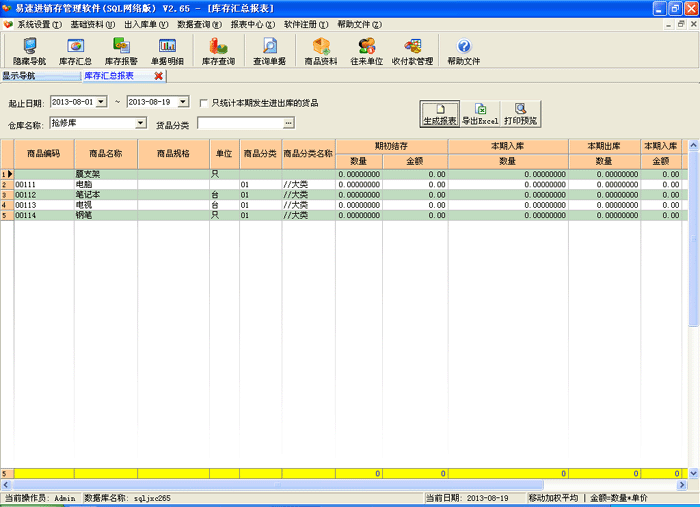Click the 单据明细 toolbar icon

[167, 51]
